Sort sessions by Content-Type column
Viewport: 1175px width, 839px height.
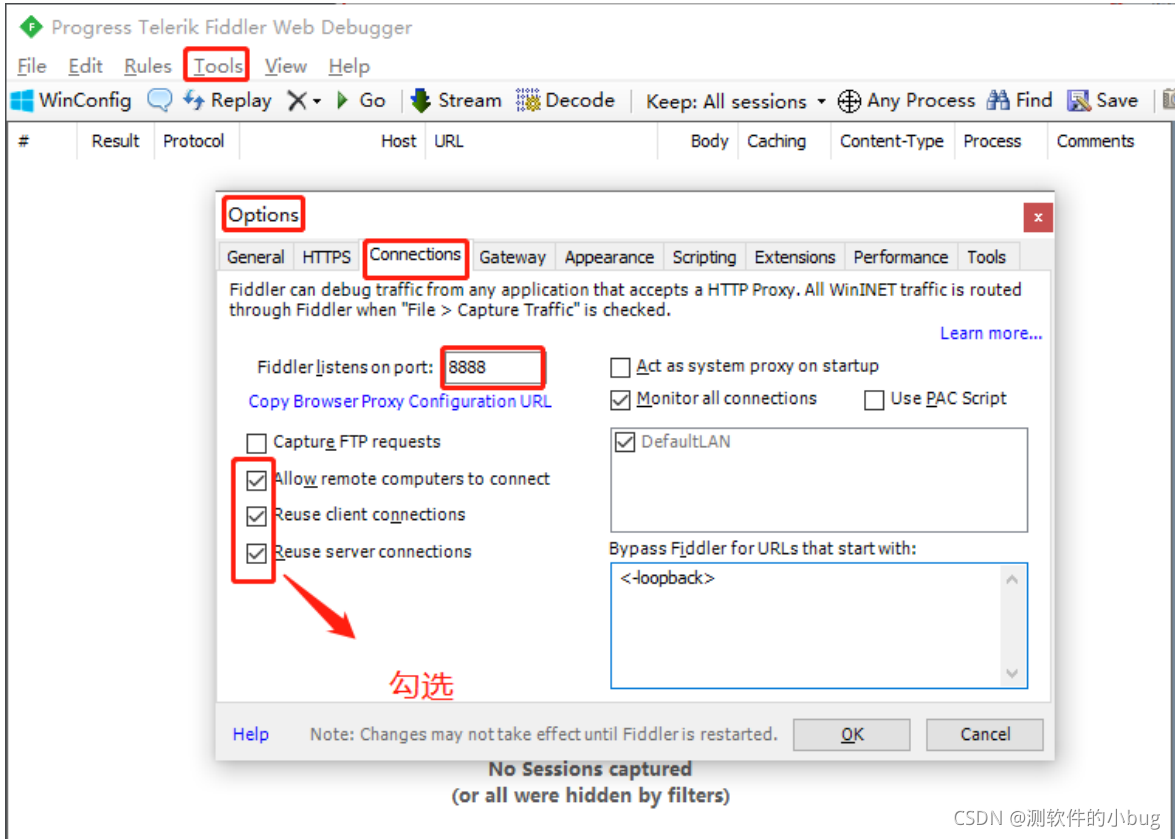(892, 141)
